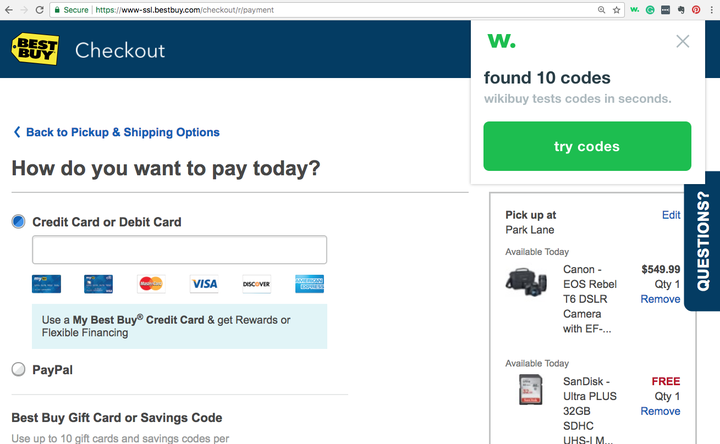Close the Wikibuy popup
The image size is (720, 444).
[x=683, y=41]
